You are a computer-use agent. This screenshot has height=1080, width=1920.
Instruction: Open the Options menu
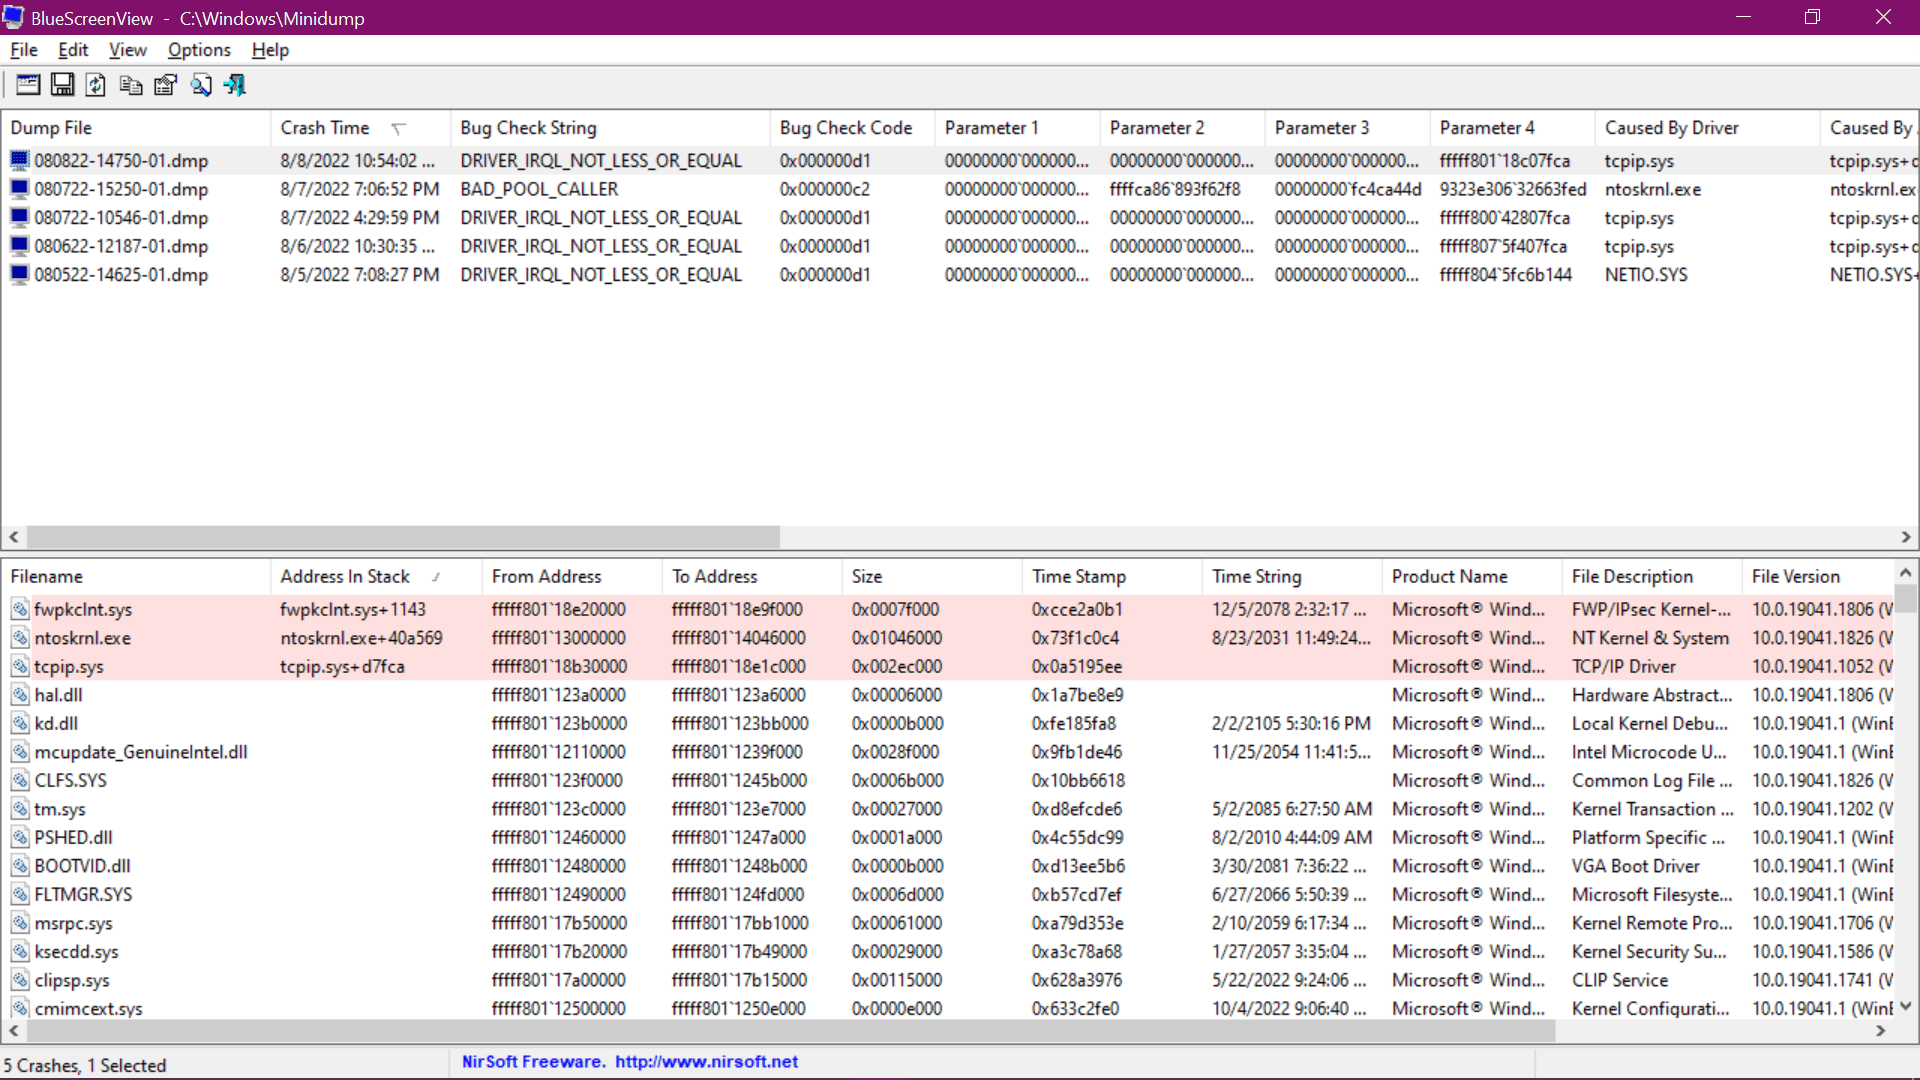tap(199, 50)
